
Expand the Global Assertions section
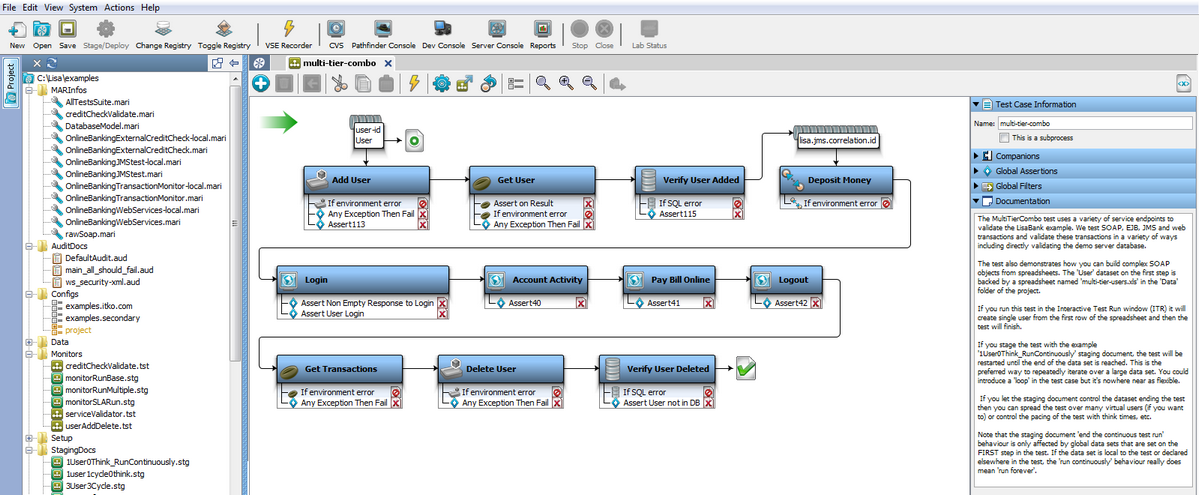point(977,171)
